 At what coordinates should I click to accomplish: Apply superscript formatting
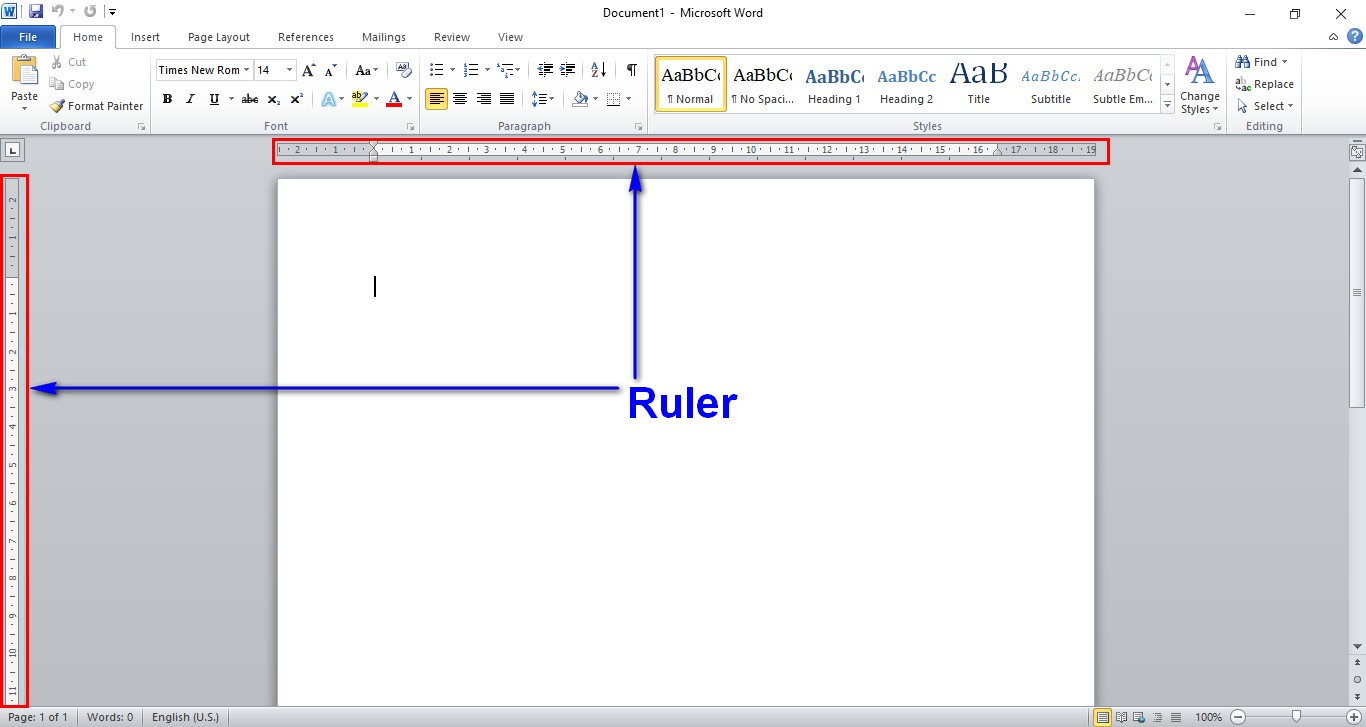tap(296, 99)
